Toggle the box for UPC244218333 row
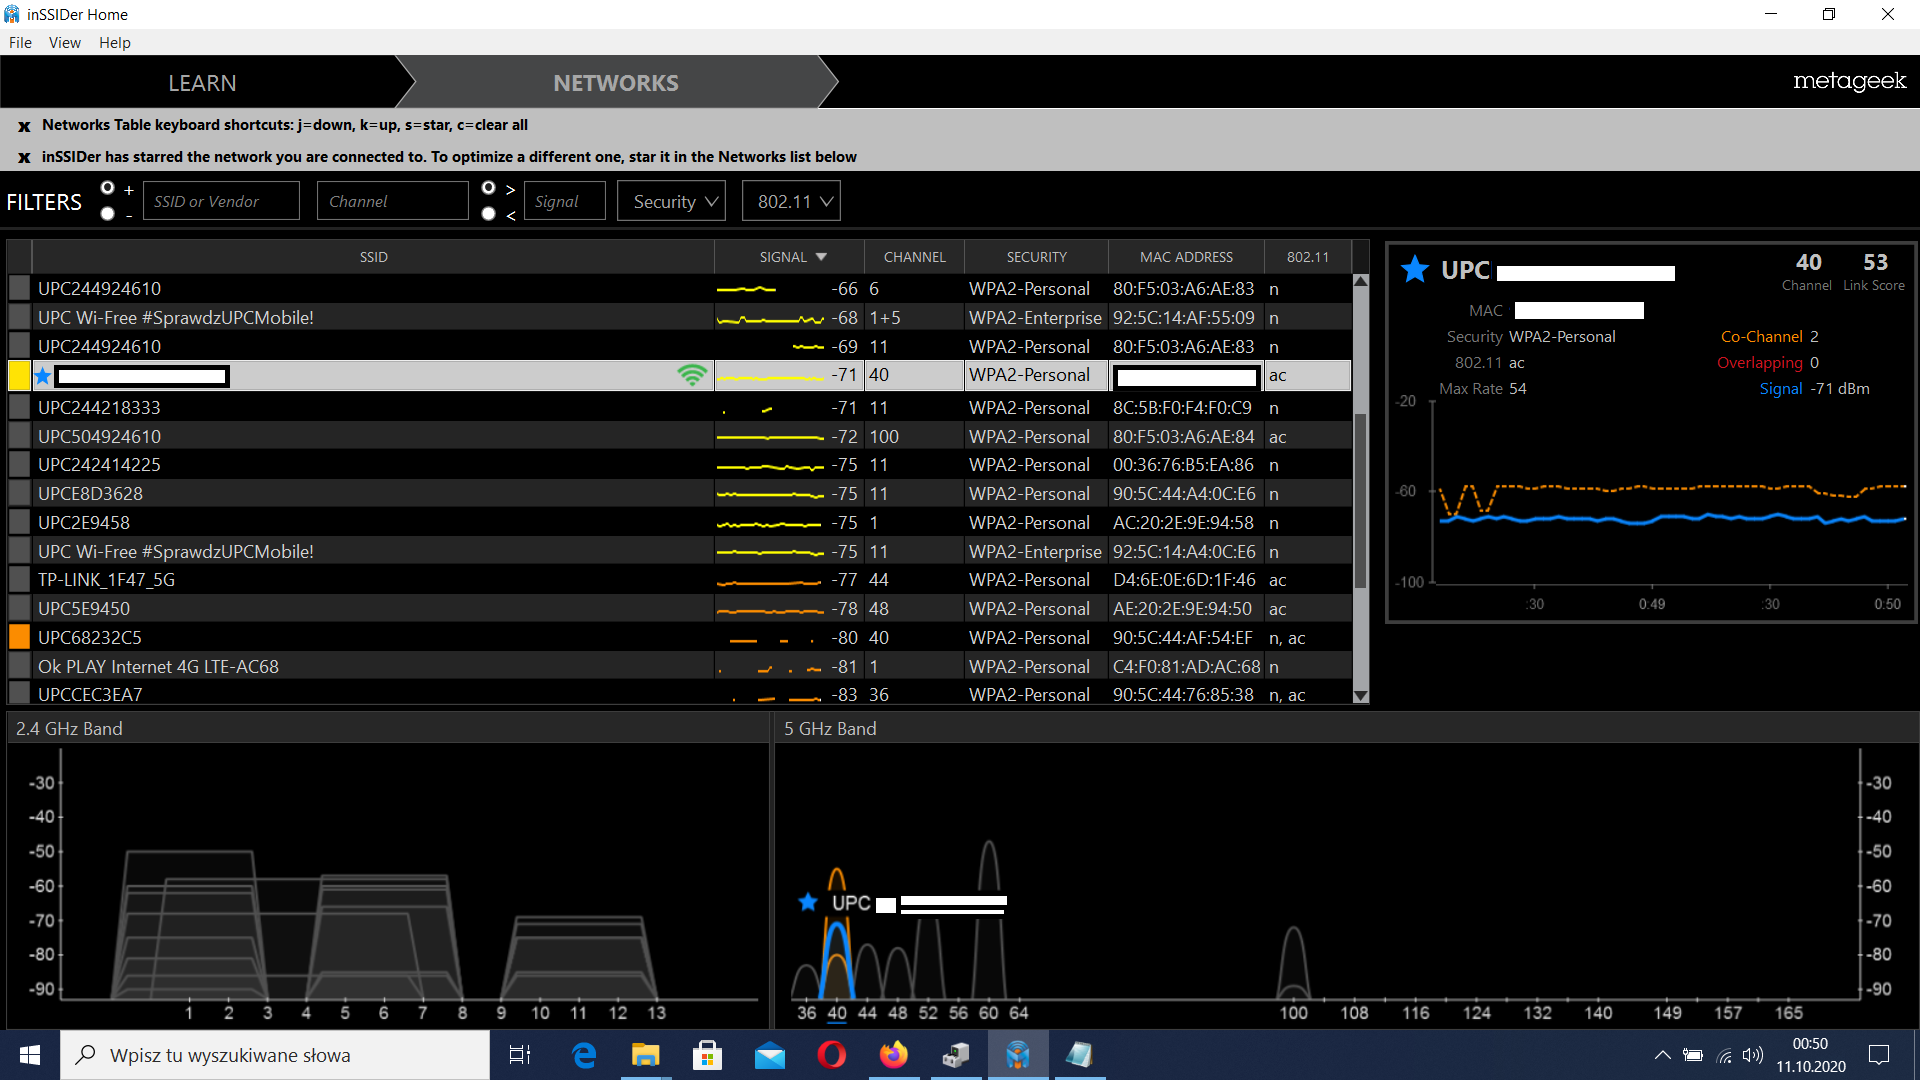The width and height of the screenshot is (1920, 1080). click(x=19, y=408)
